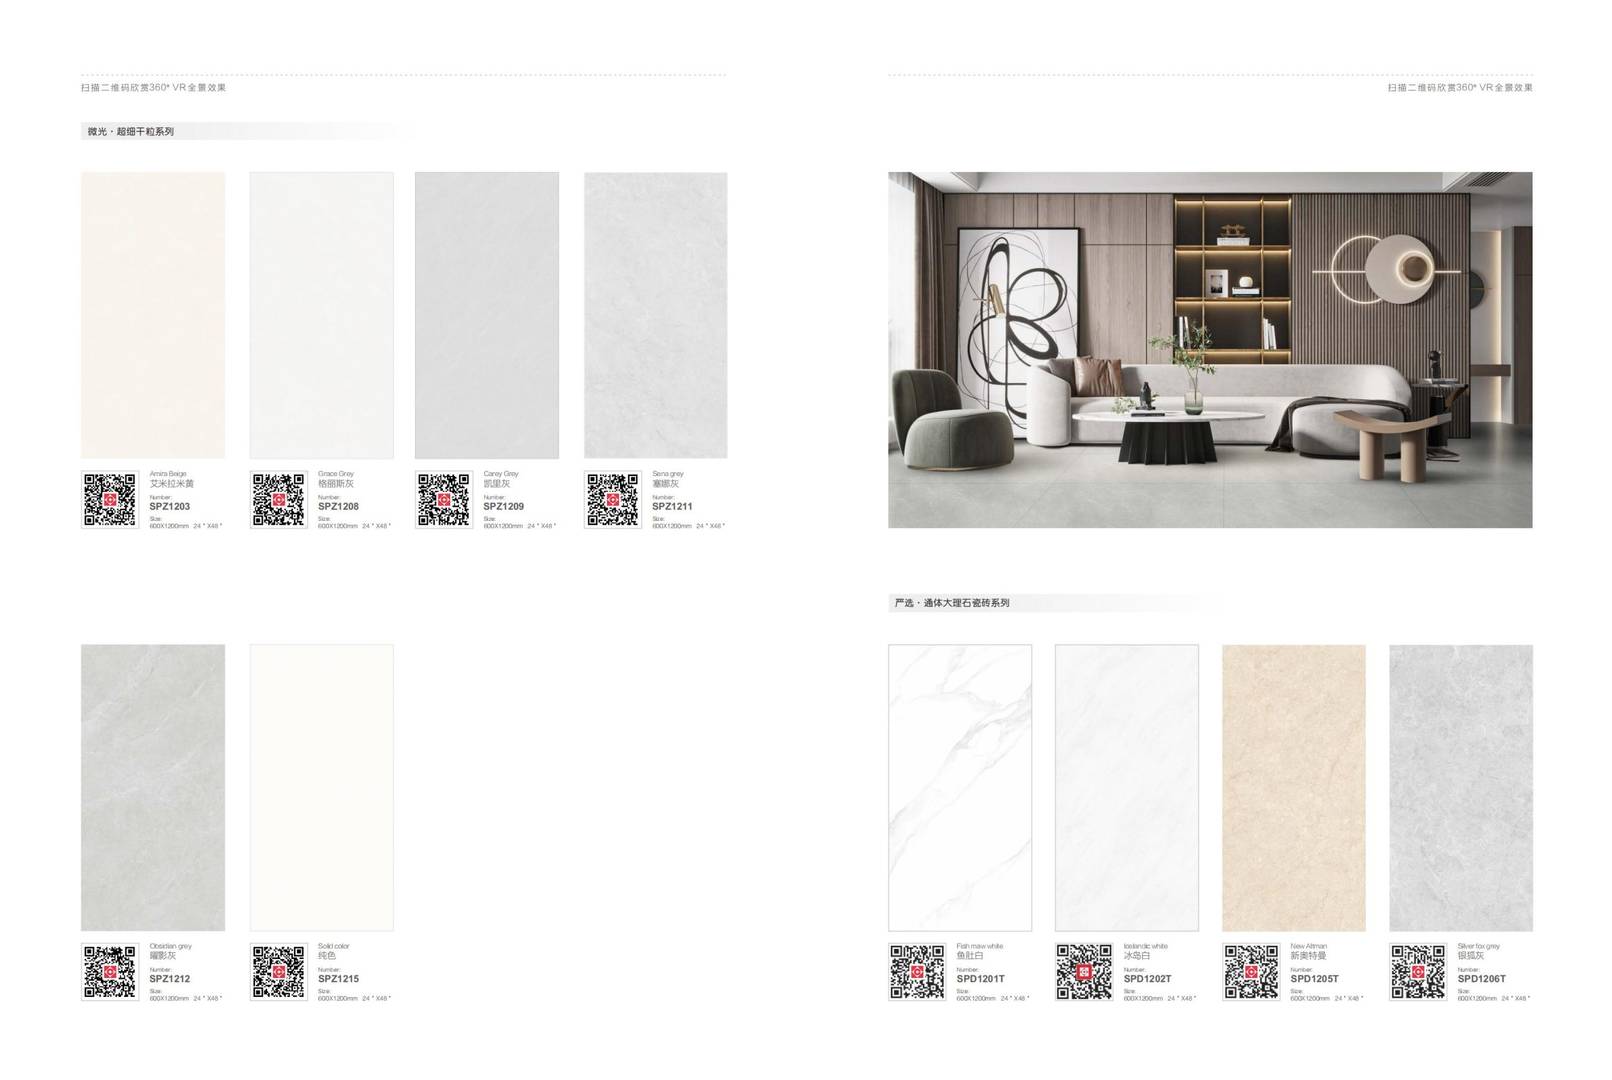Click the QR code for Solid color SPZ1215
Viewport: 1612px width, 1080px height.
point(278,971)
